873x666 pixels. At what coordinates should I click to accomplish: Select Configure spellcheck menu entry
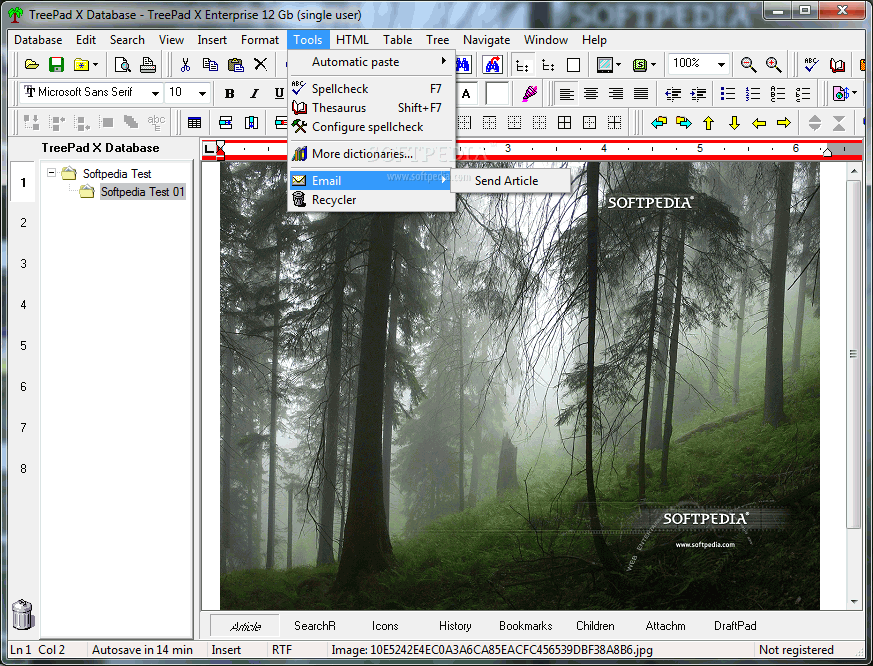coord(371,127)
